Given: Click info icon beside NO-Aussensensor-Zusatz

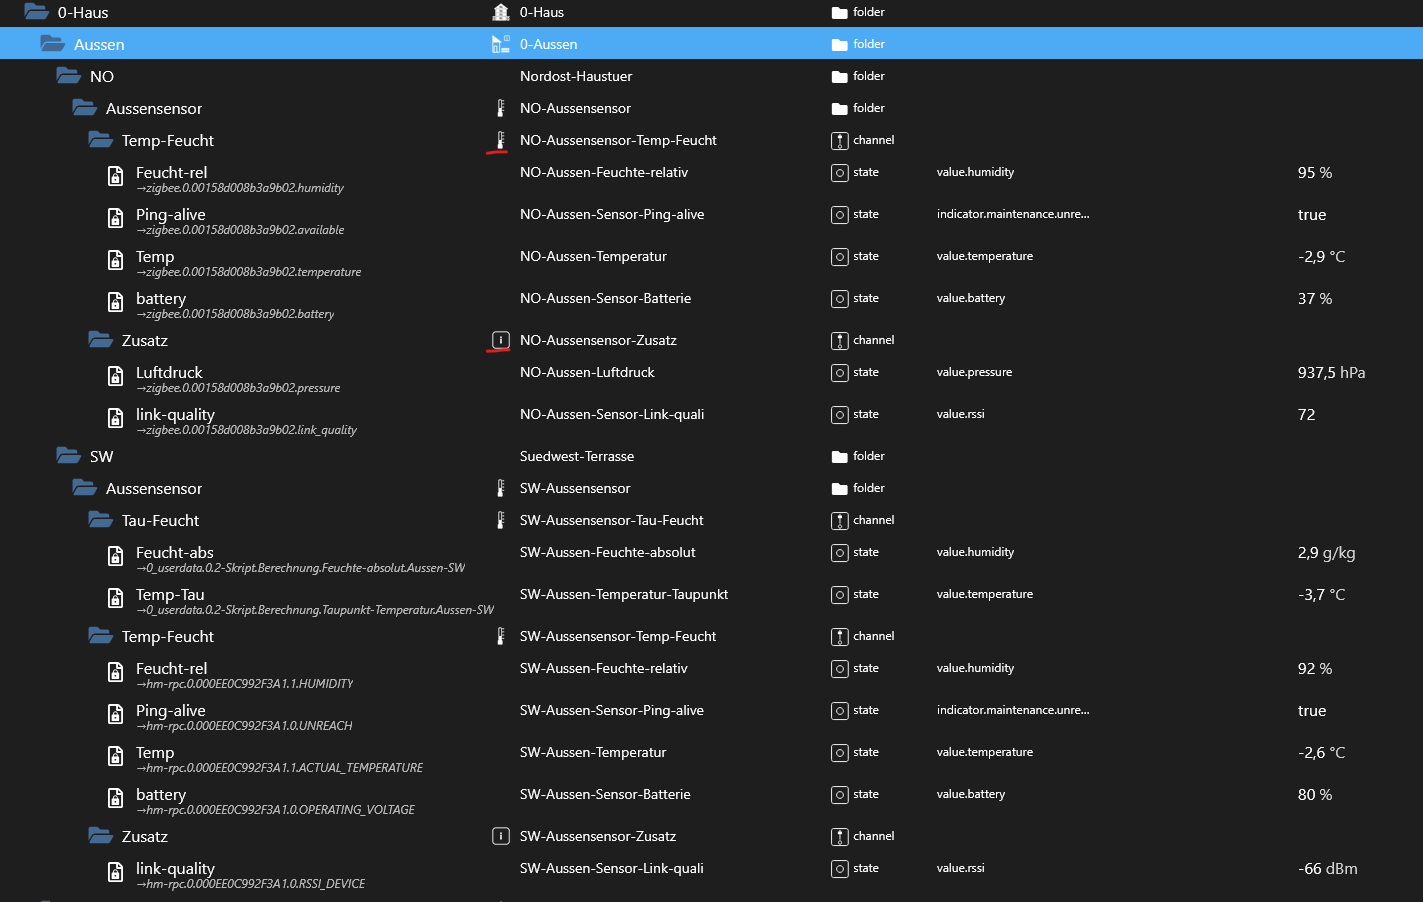Looking at the screenshot, I should (x=501, y=340).
